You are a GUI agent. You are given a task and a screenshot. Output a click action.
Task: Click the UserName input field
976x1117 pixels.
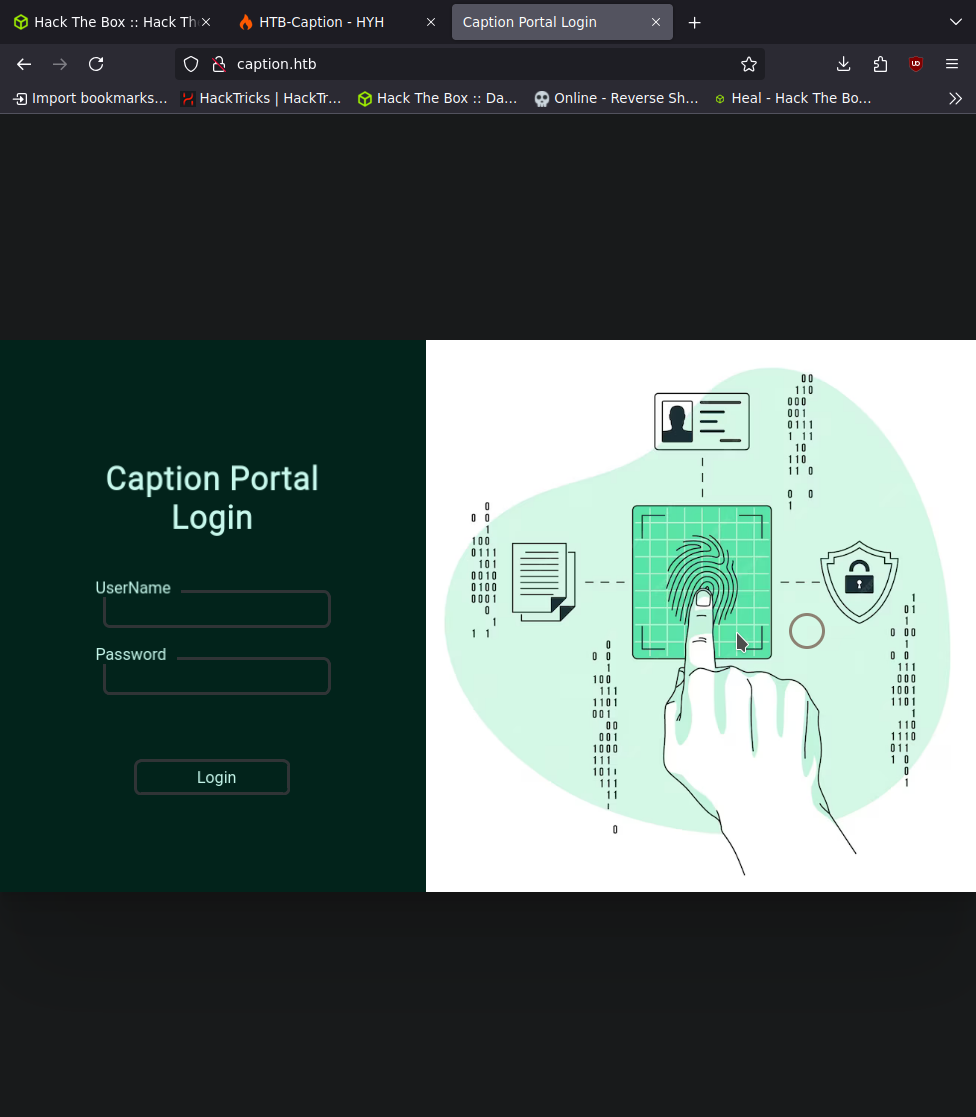tap(217, 610)
